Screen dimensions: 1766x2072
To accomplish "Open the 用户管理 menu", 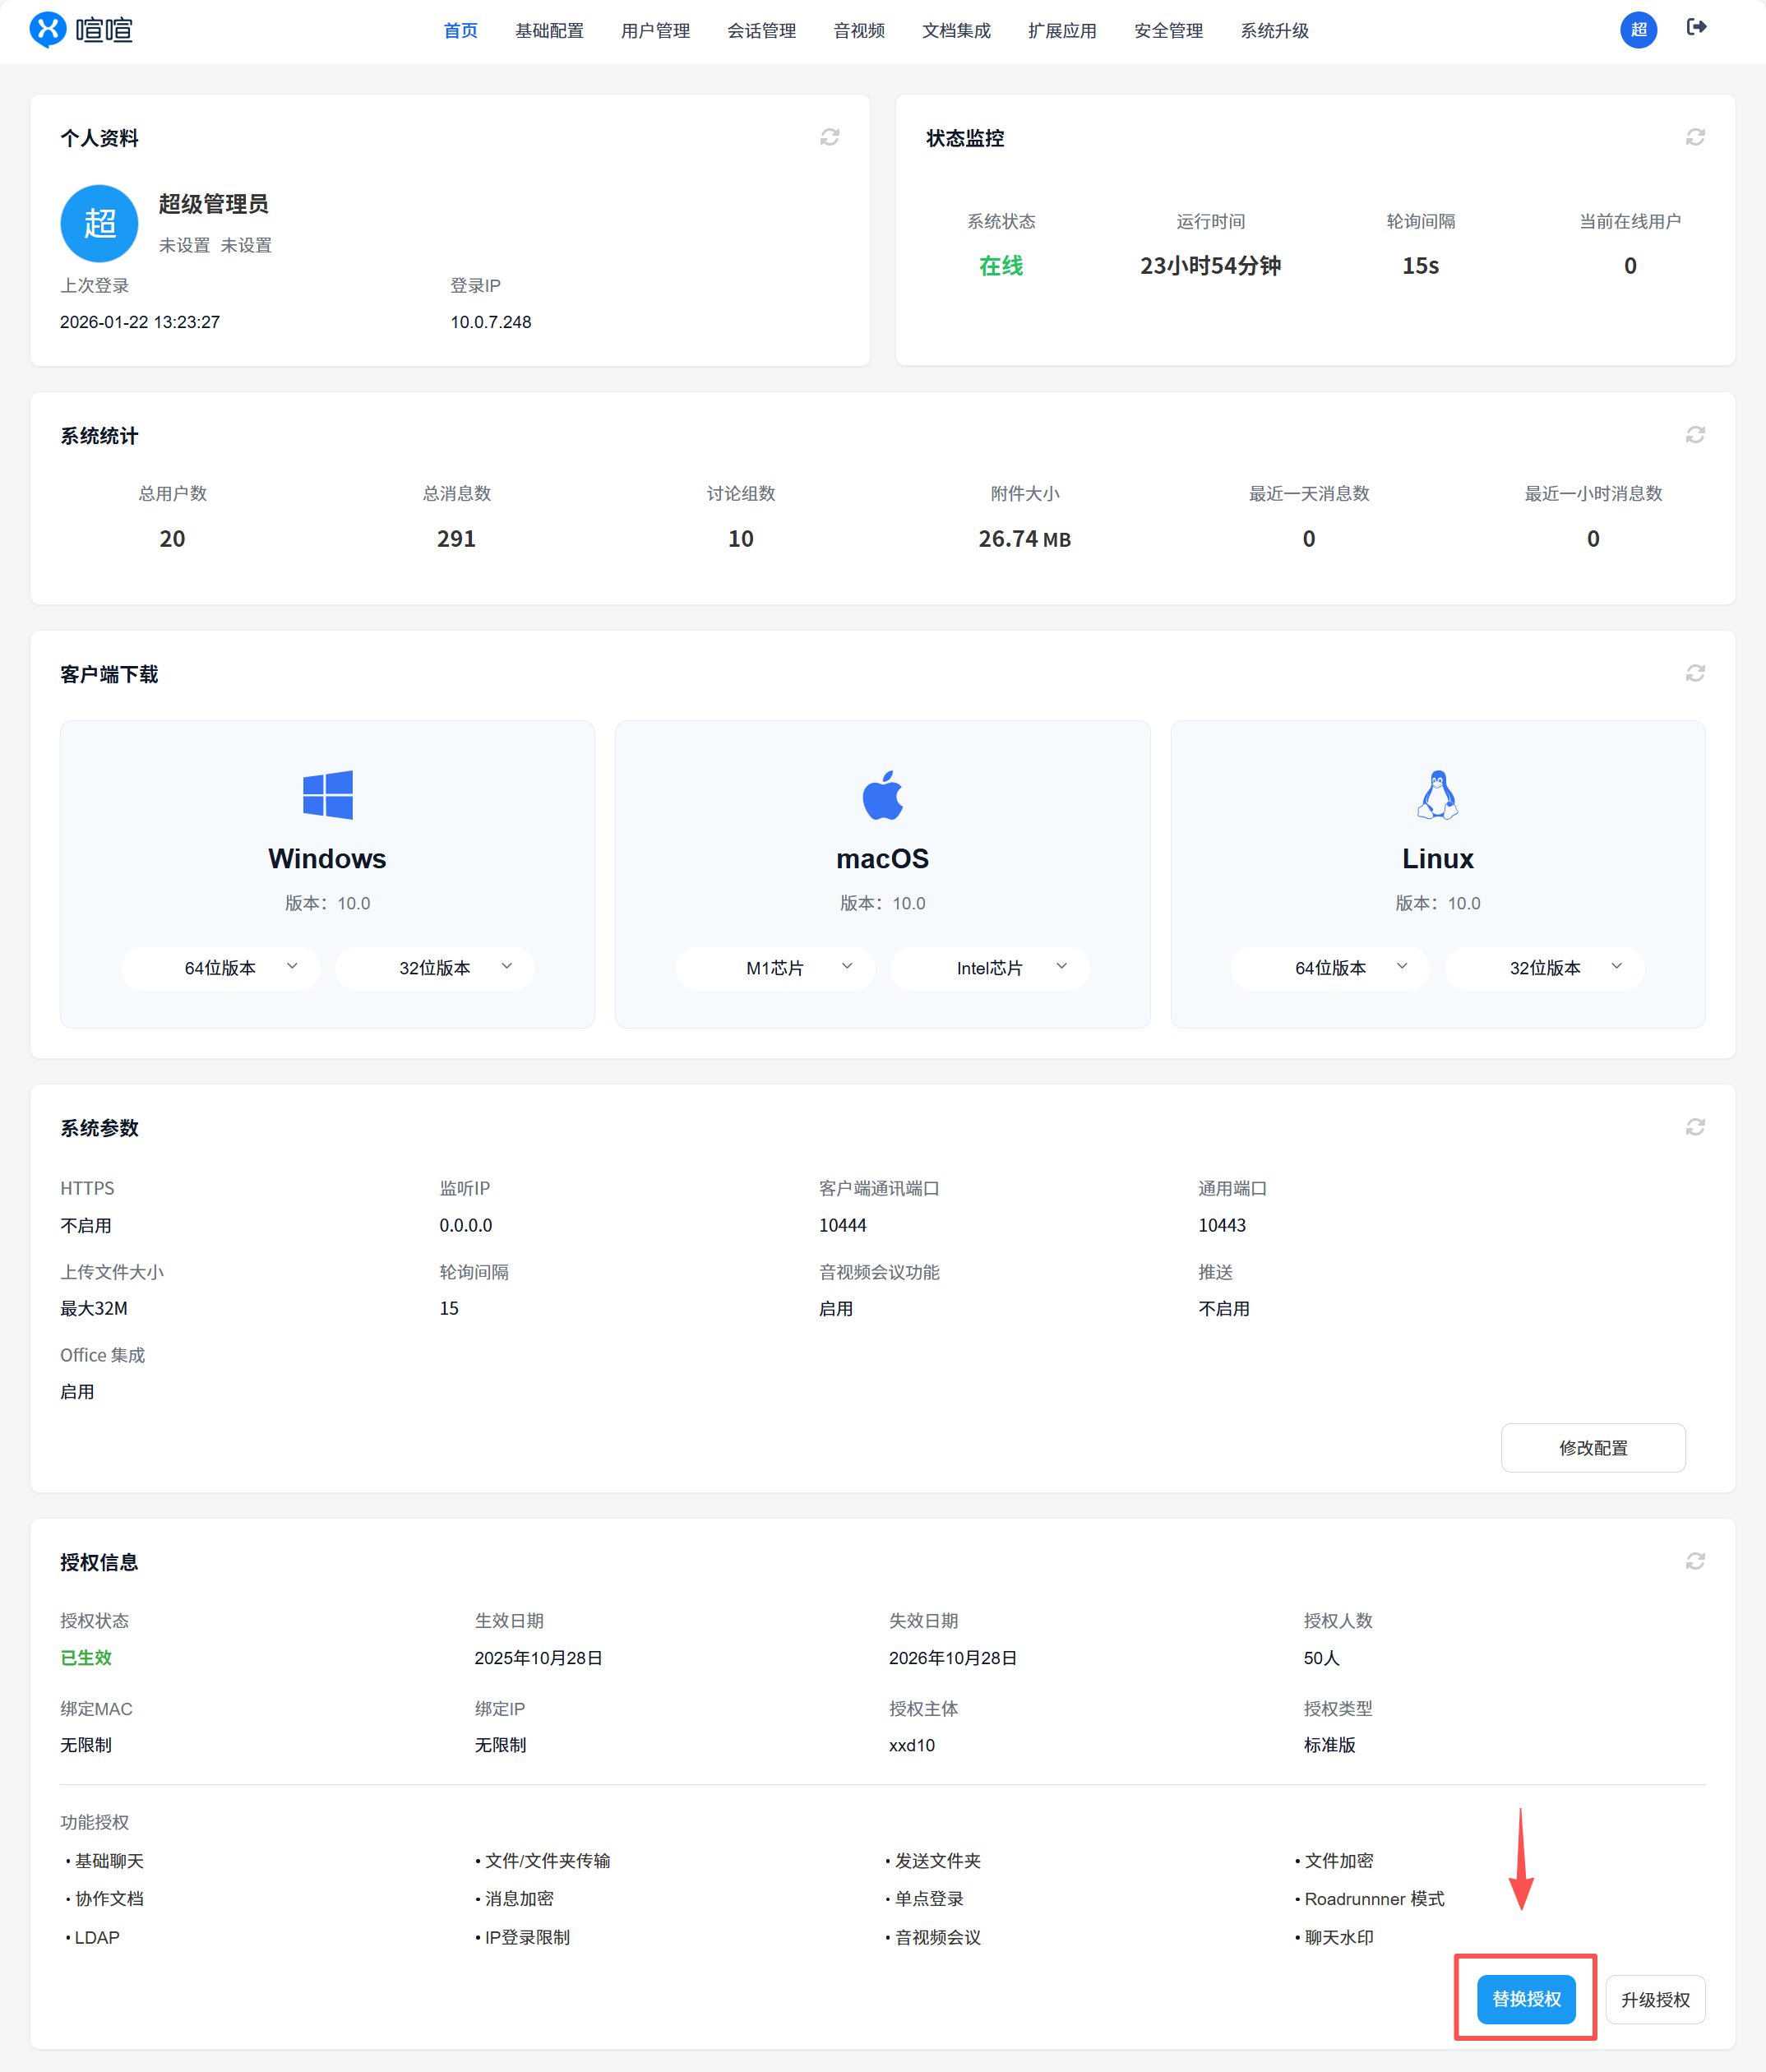I will point(655,31).
